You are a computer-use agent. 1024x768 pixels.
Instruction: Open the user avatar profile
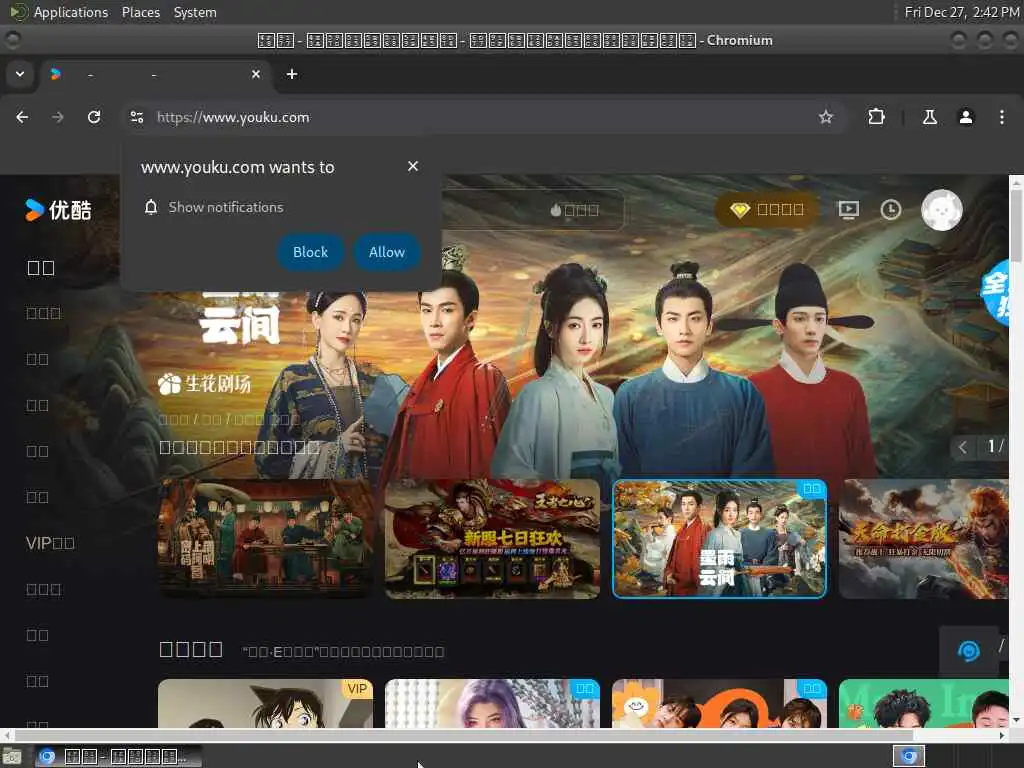pos(941,210)
